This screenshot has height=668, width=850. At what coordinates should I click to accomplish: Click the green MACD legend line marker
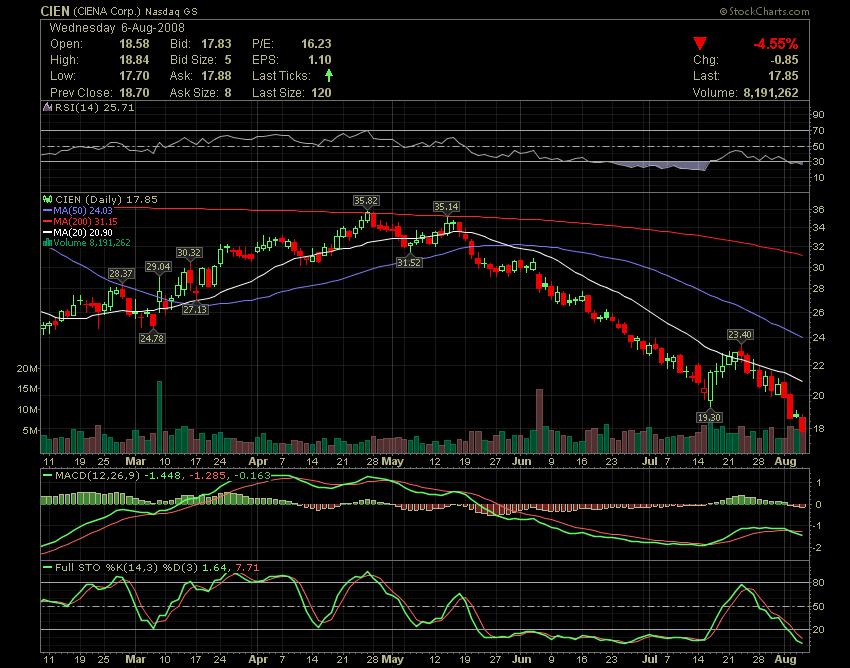coord(47,475)
